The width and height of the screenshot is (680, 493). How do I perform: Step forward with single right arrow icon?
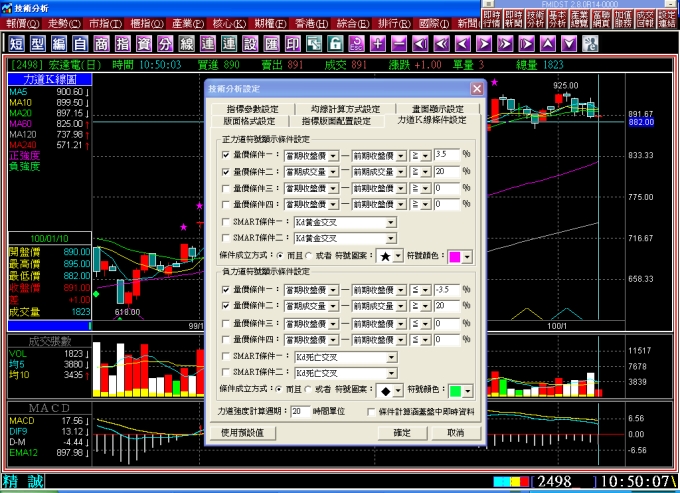(x=484, y=43)
